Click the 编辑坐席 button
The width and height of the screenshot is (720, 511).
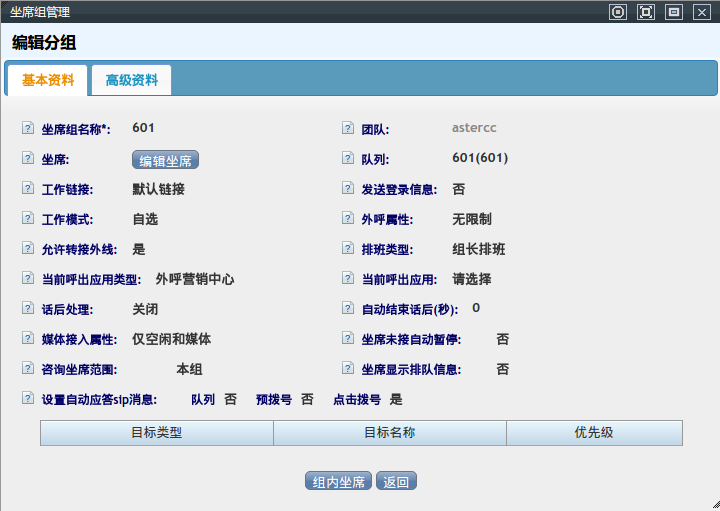pos(166,160)
